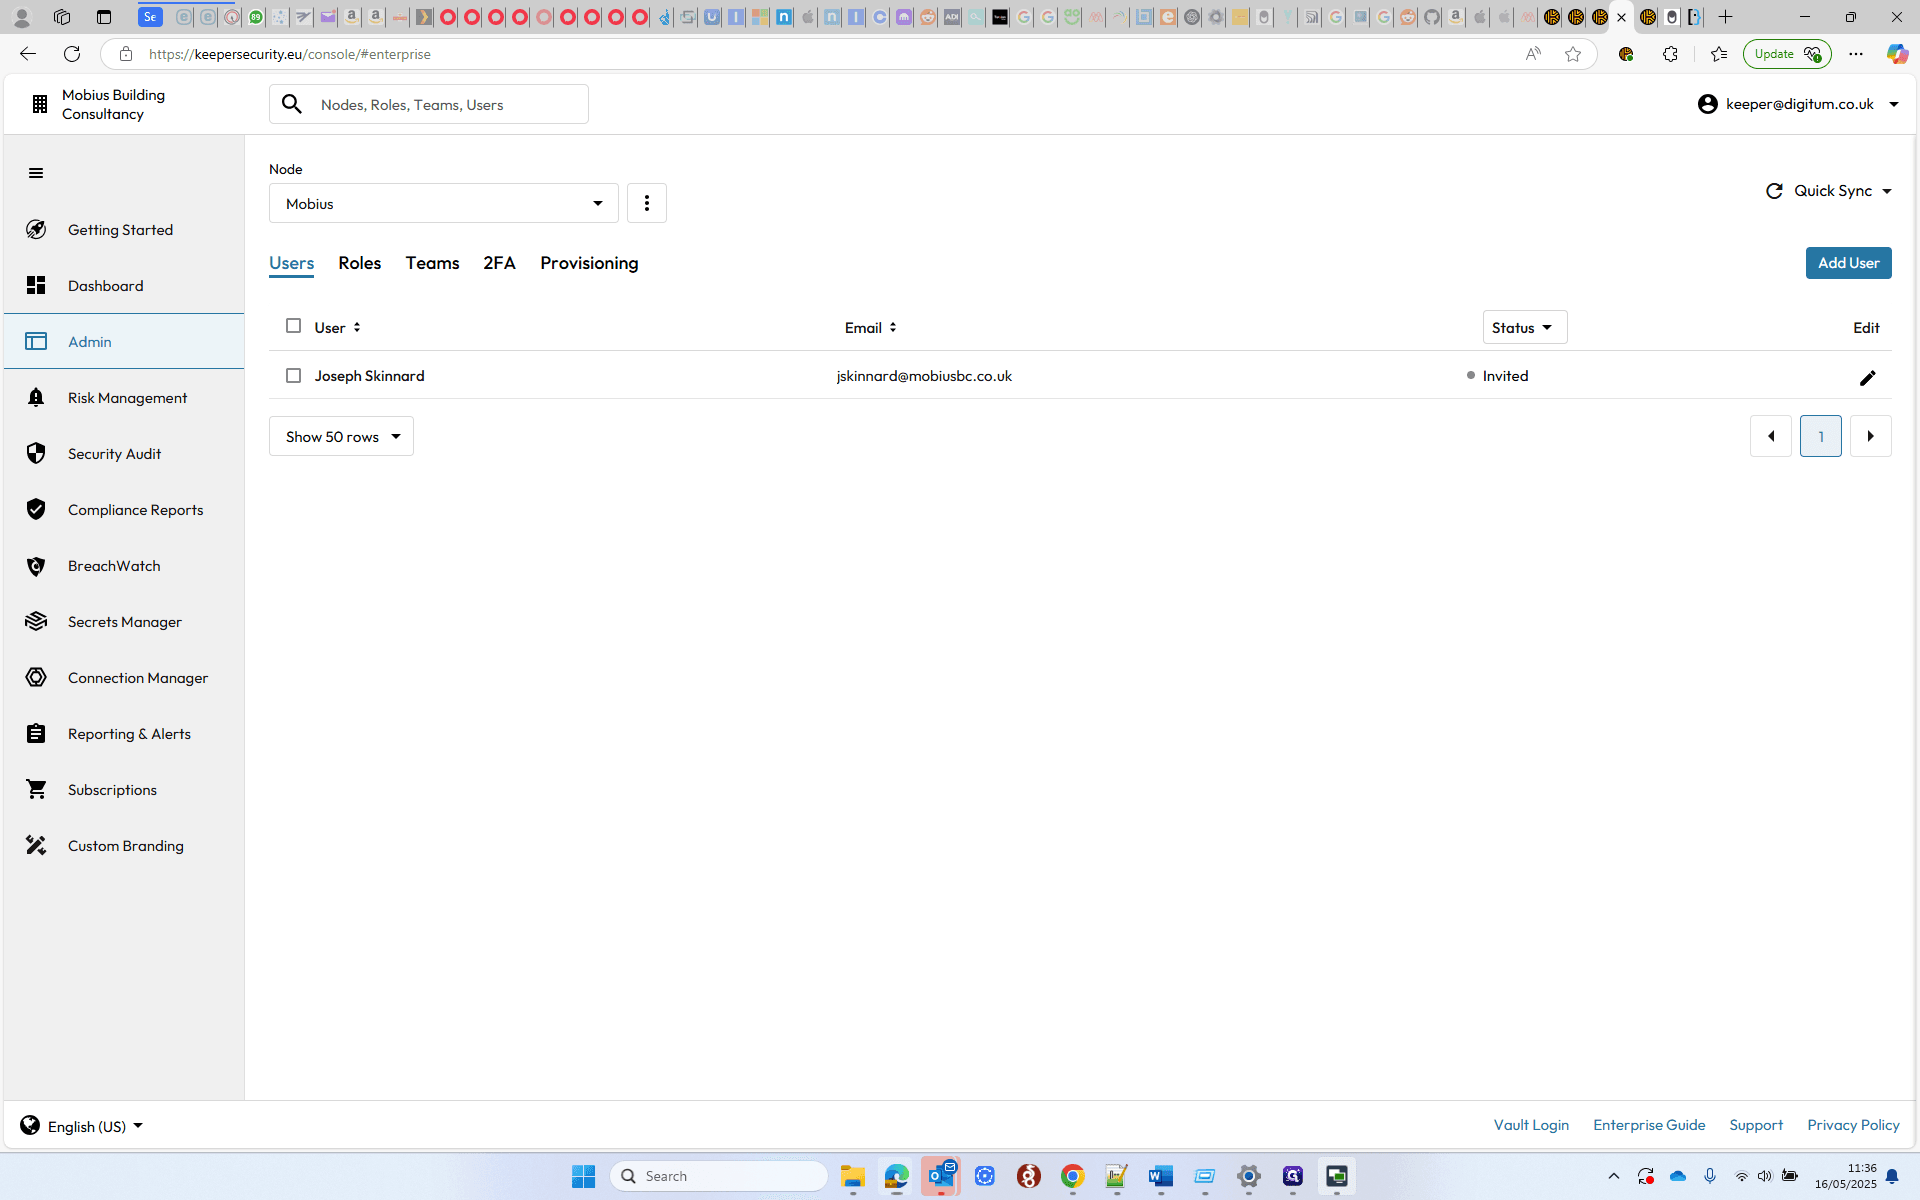1920x1200 pixels.
Task: Click Compliance Reports shield icon
Action: (x=36, y=509)
